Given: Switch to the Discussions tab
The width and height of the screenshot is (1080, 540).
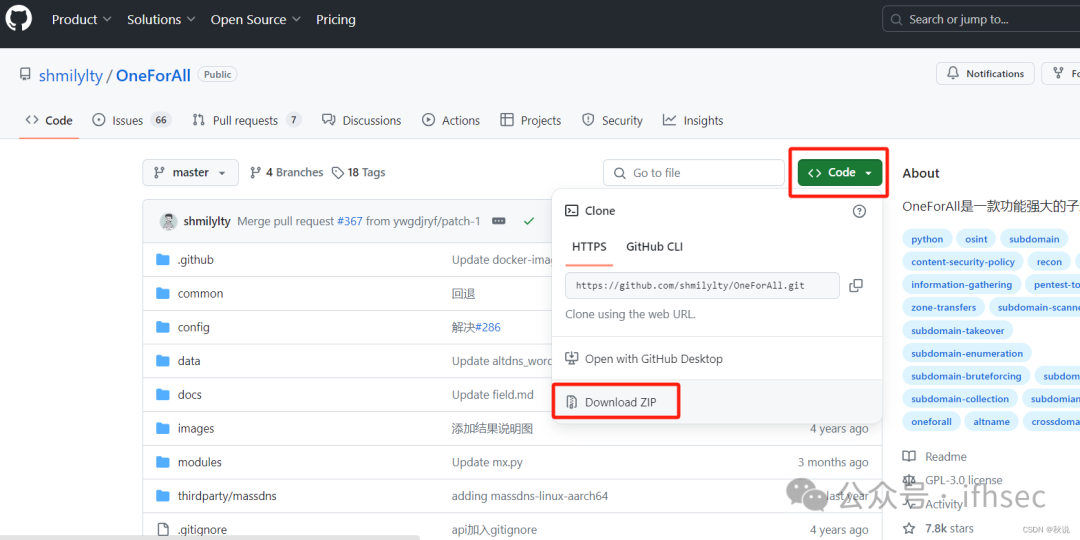Looking at the screenshot, I should click(362, 121).
